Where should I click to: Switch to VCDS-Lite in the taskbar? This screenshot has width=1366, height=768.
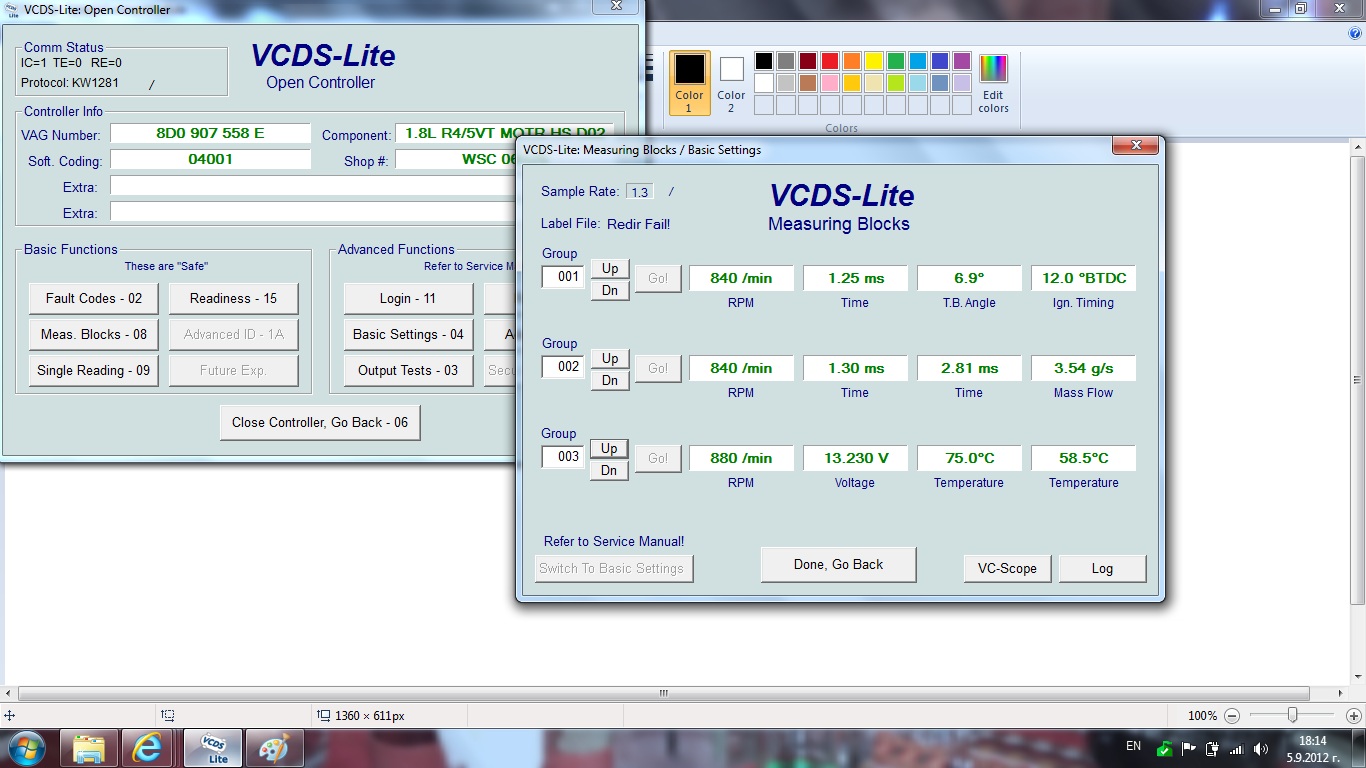pos(213,748)
